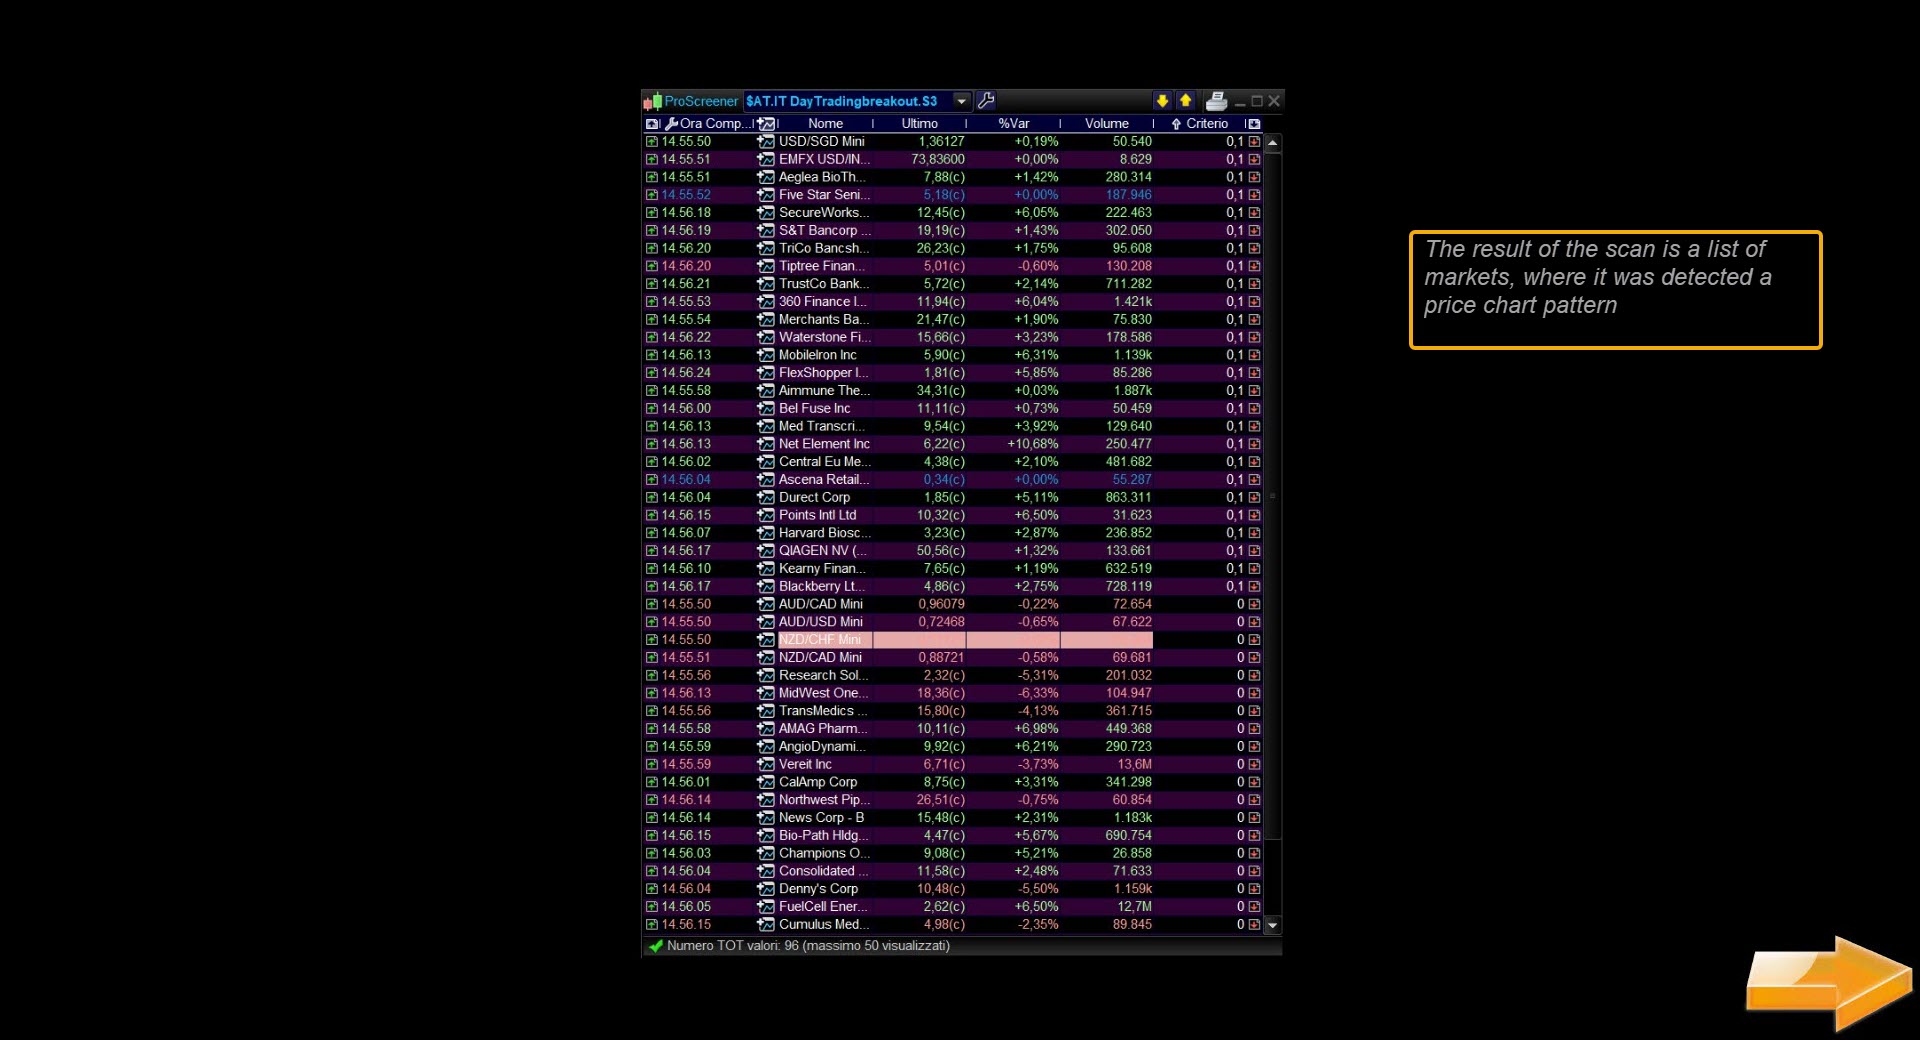The width and height of the screenshot is (1920, 1040).
Task: Open chart icon for Blackberry Lt...
Action: 766,587
